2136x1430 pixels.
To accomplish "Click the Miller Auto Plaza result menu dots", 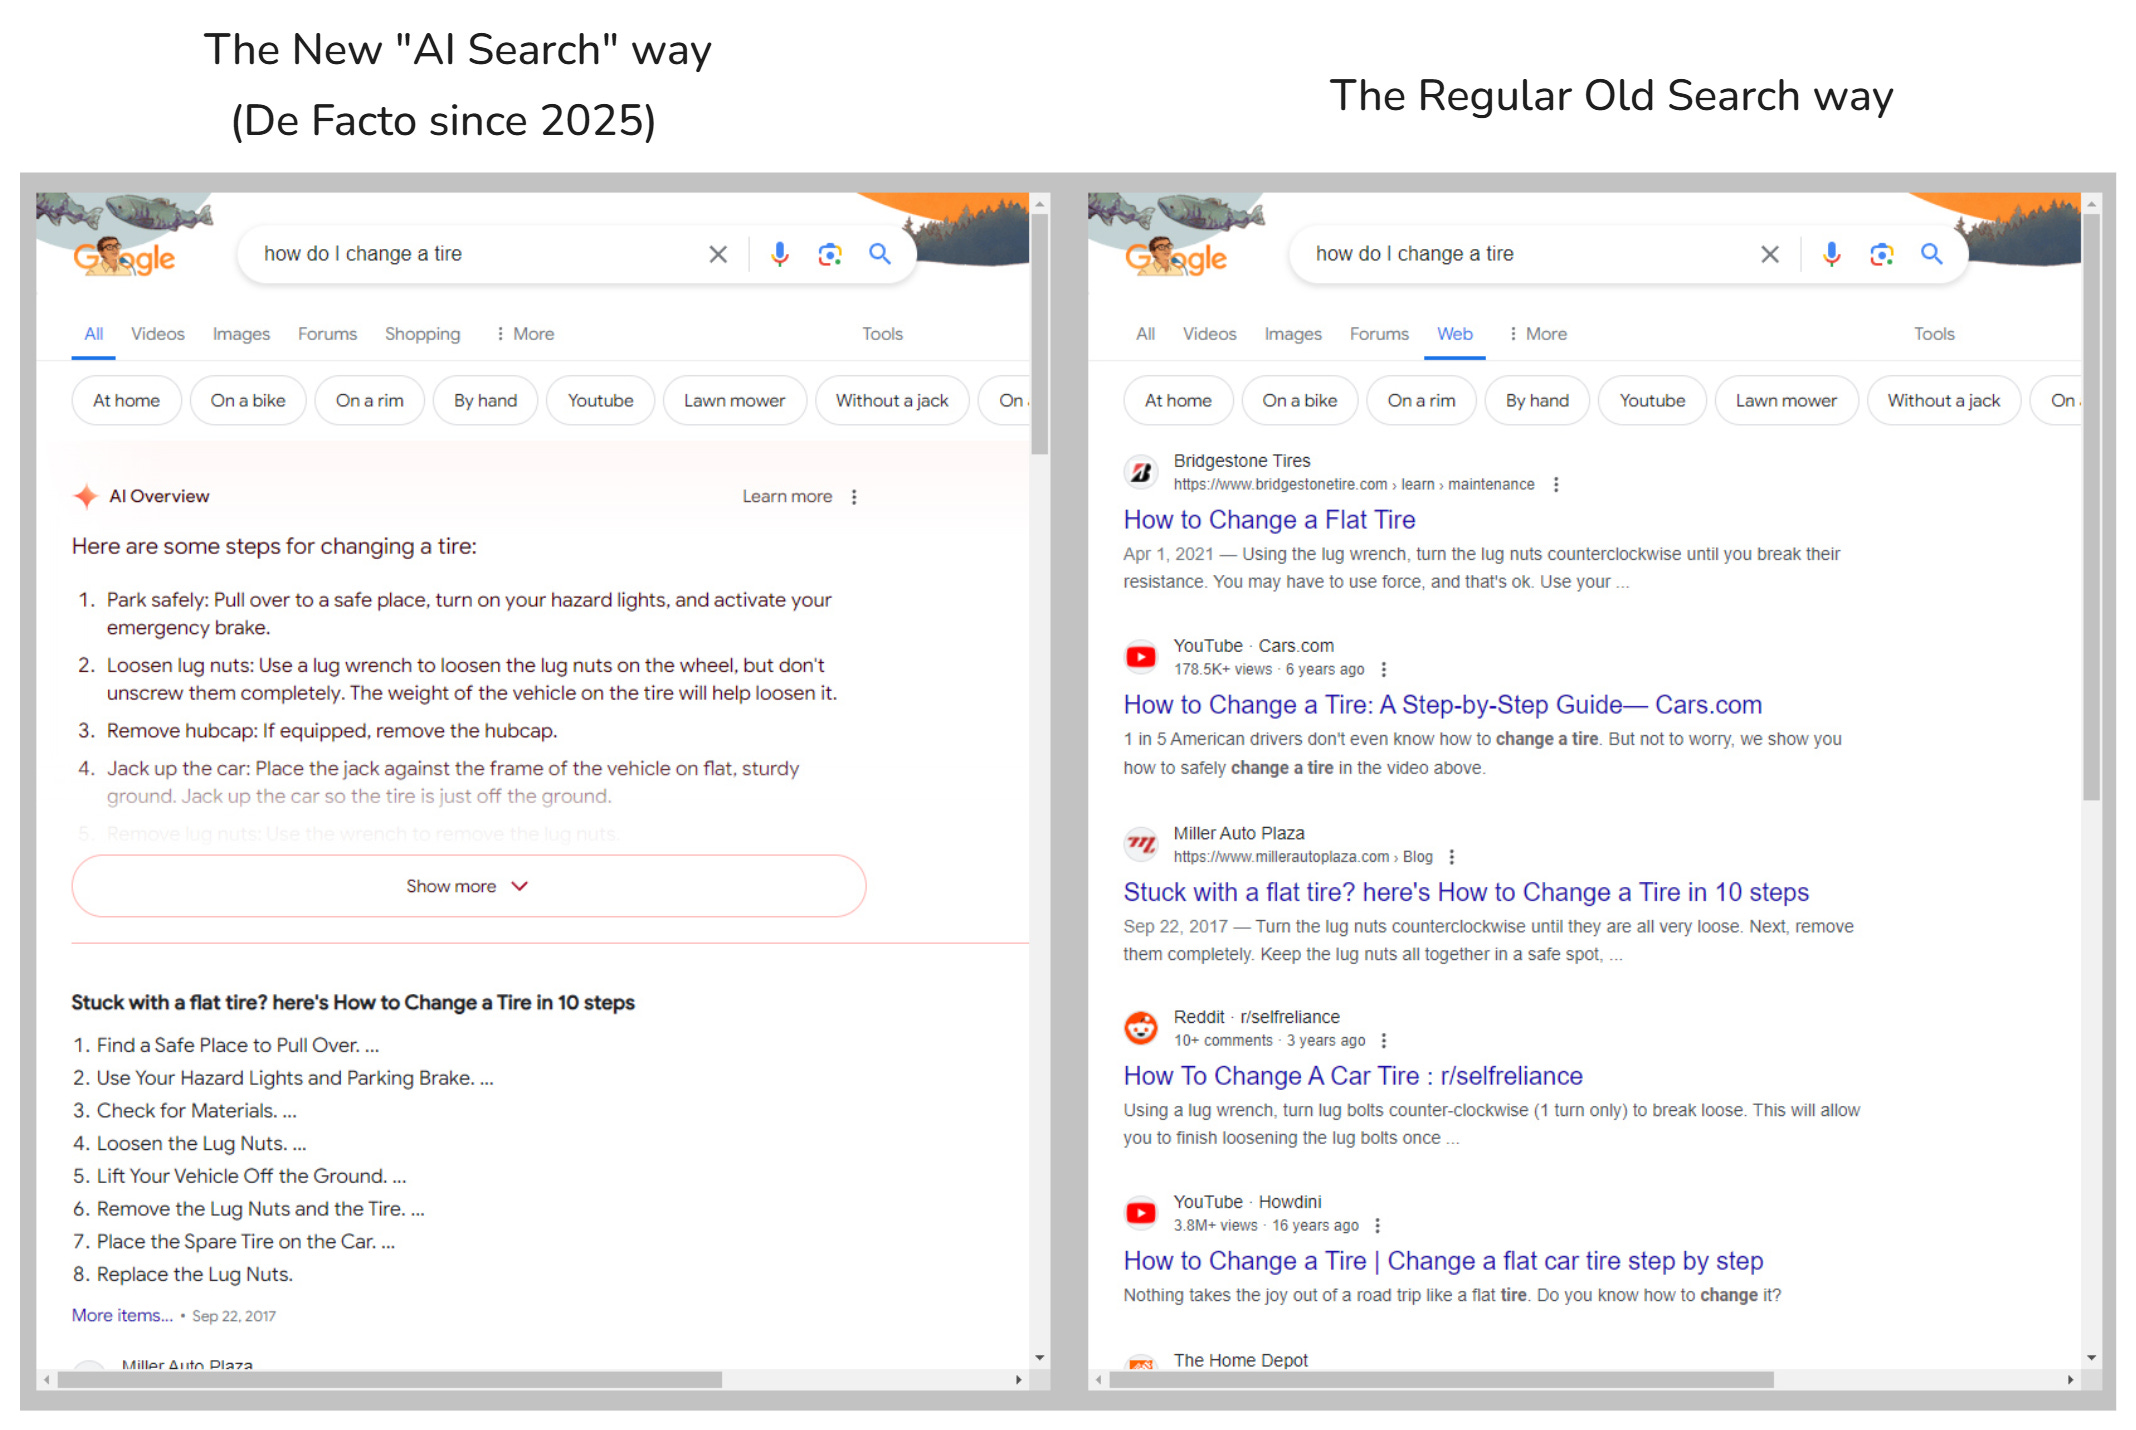I will [1452, 857].
